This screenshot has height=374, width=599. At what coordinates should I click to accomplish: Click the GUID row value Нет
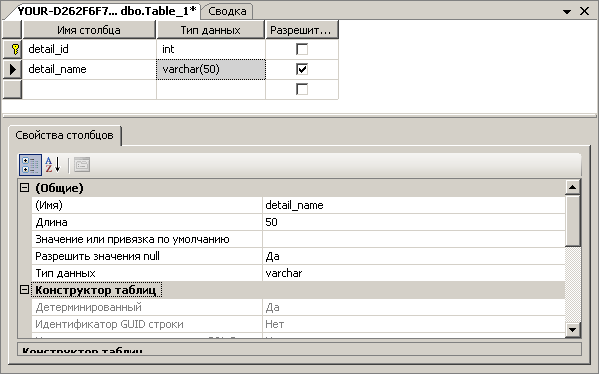pyautogui.click(x=414, y=324)
